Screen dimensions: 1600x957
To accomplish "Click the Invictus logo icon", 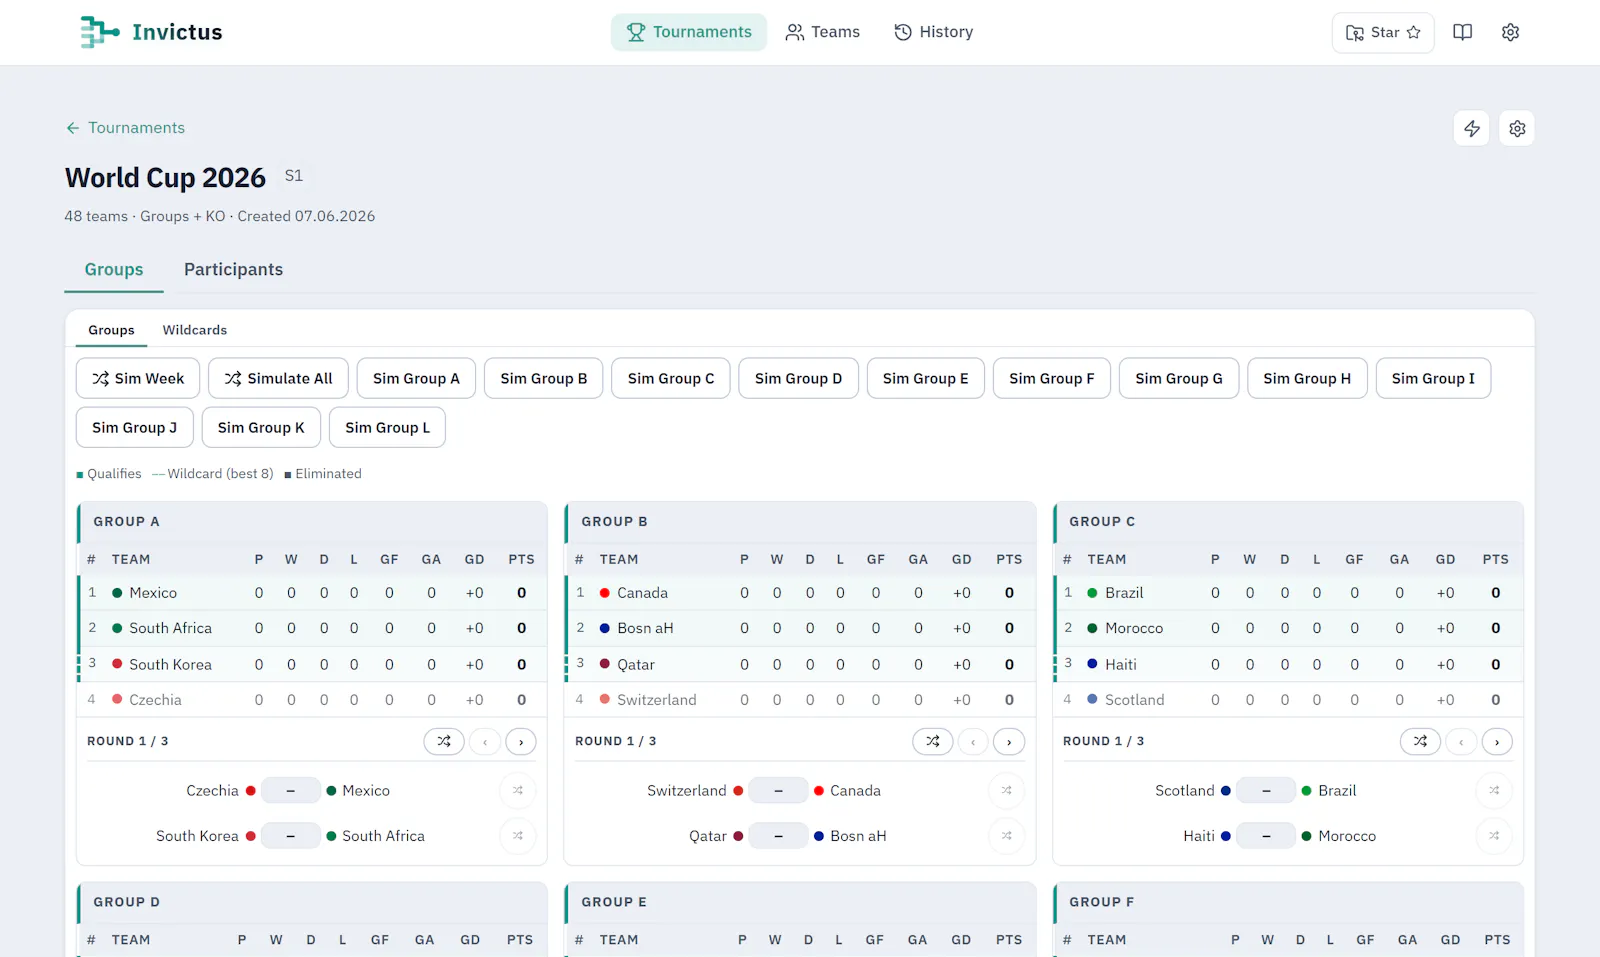I will pyautogui.click(x=100, y=32).
